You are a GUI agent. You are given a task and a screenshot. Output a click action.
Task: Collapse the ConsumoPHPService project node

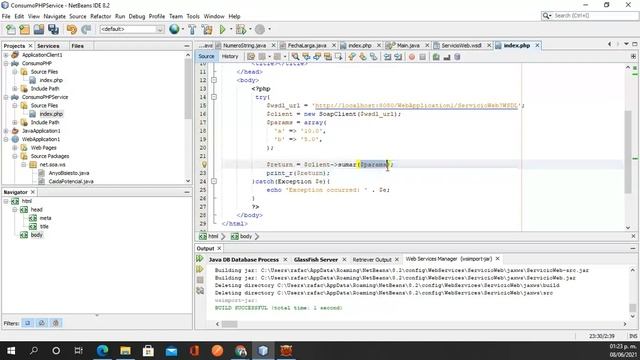[6, 97]
